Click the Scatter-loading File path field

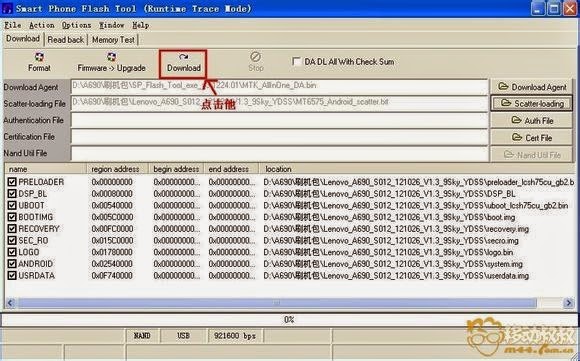click(x=279, y=103)
